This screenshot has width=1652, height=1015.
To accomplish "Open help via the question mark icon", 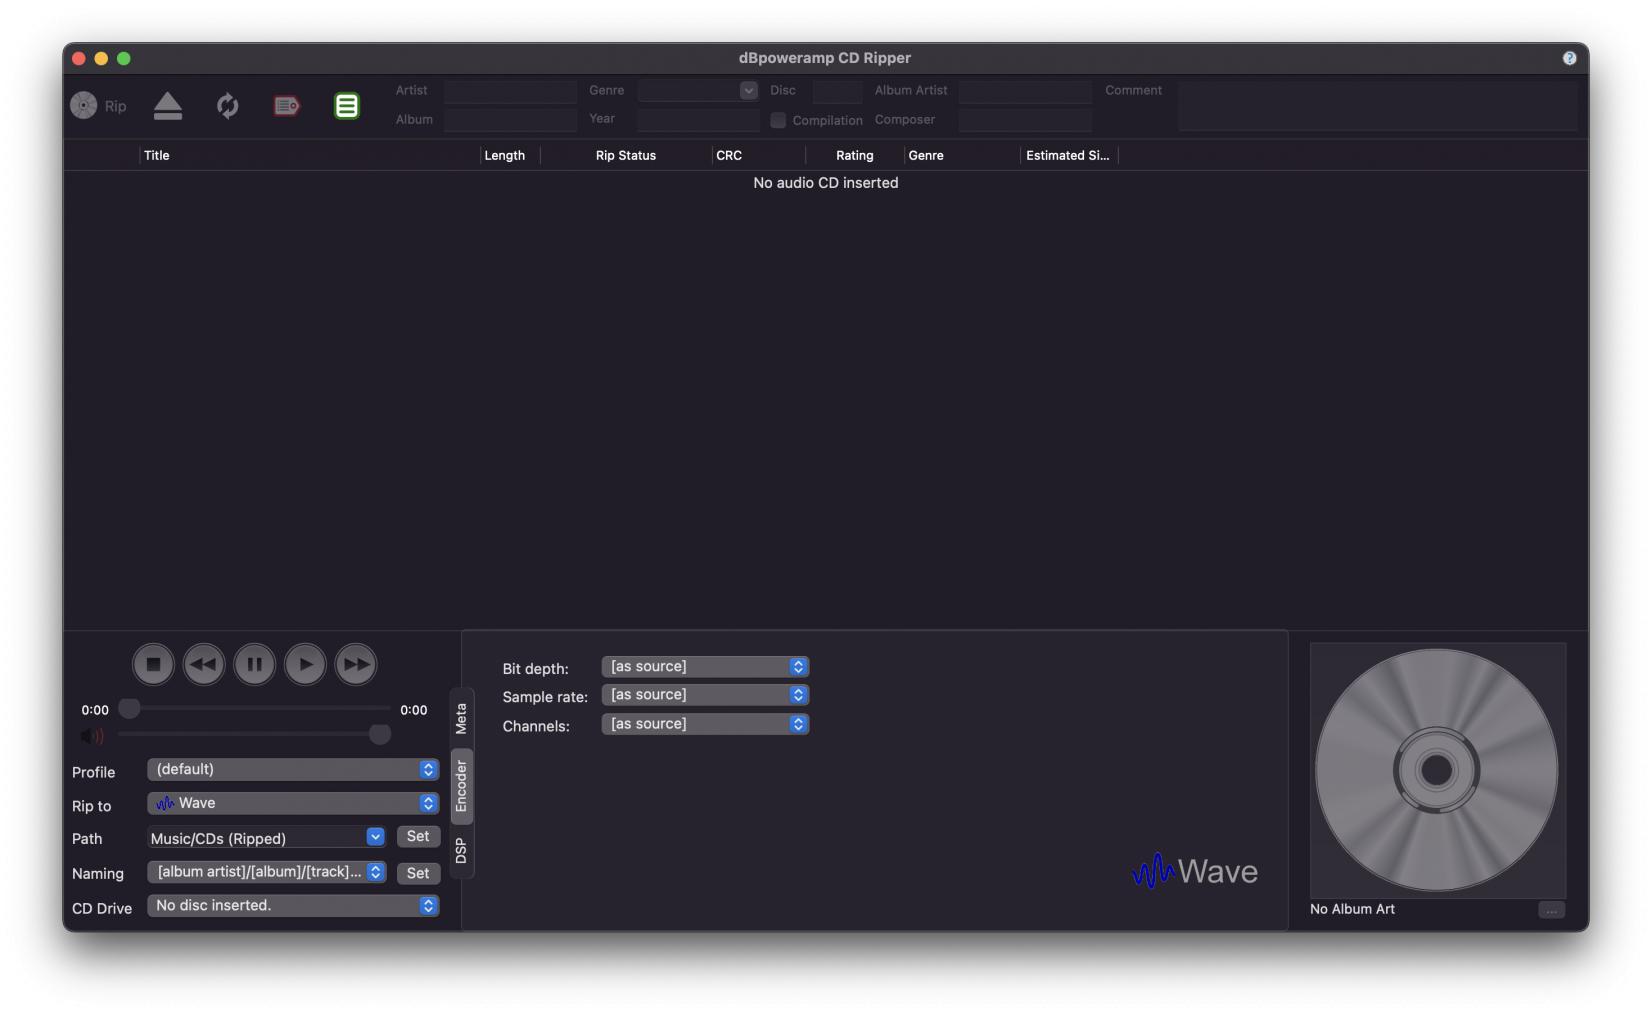I will tap(1569, 58).
